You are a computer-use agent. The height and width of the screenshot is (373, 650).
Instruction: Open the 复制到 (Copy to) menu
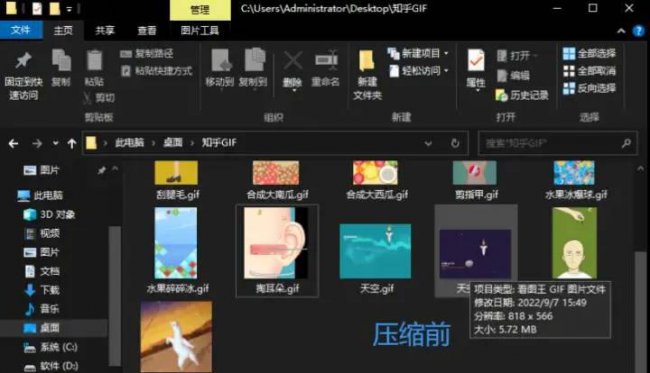[253, 68]
